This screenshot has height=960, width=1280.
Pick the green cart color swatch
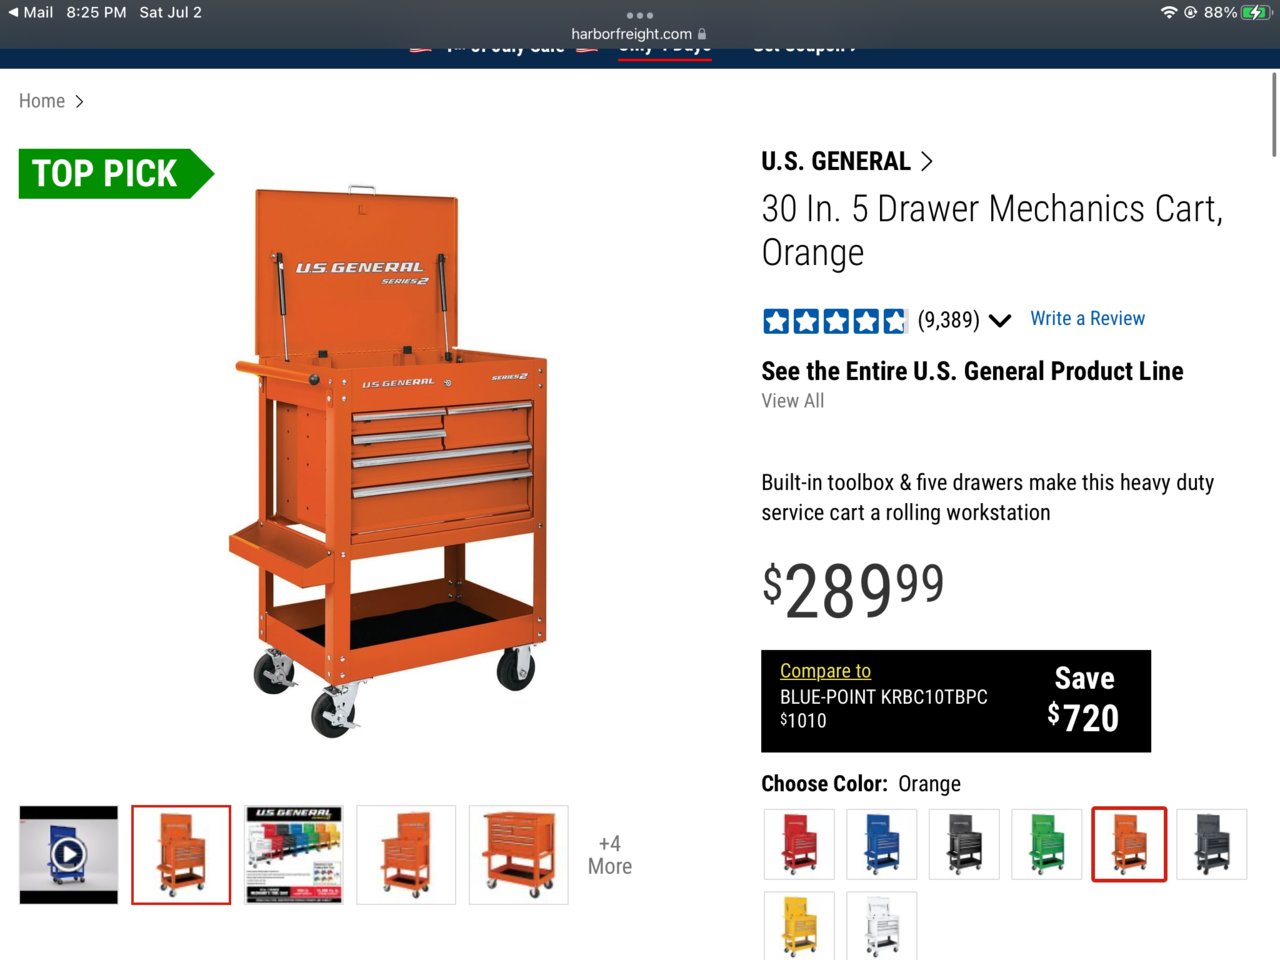point(1047,845)
